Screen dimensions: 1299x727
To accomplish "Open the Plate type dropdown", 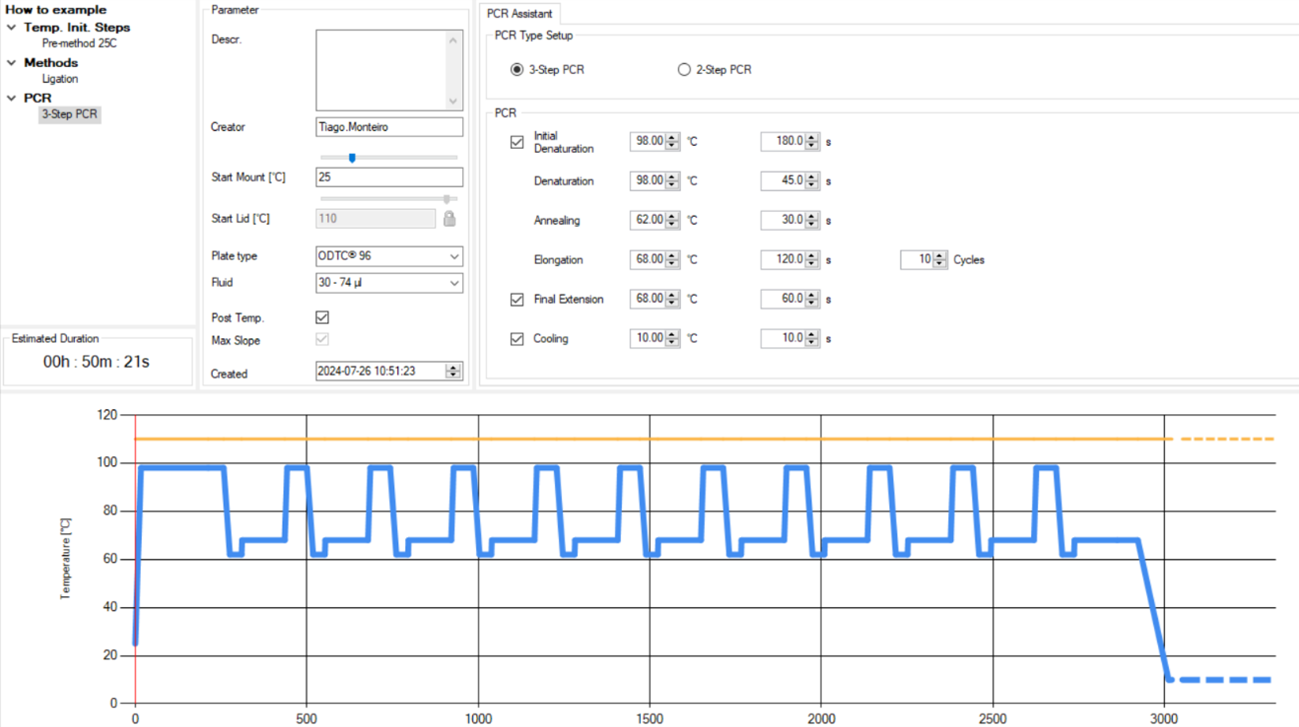I will 453,256.
